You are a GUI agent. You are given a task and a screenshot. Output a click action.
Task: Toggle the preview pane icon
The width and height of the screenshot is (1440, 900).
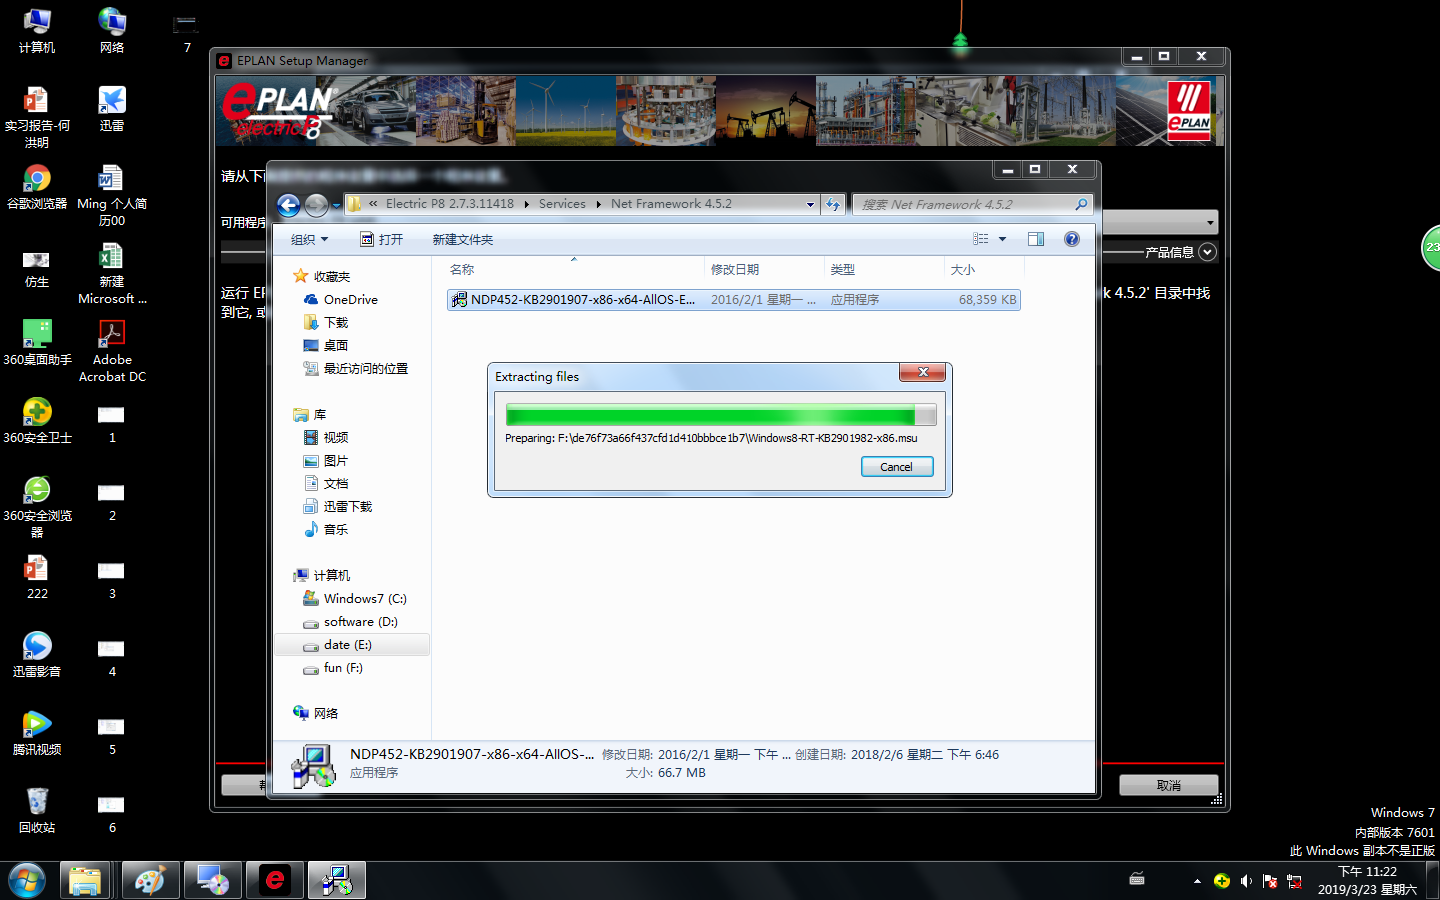tap(1036, 239)
